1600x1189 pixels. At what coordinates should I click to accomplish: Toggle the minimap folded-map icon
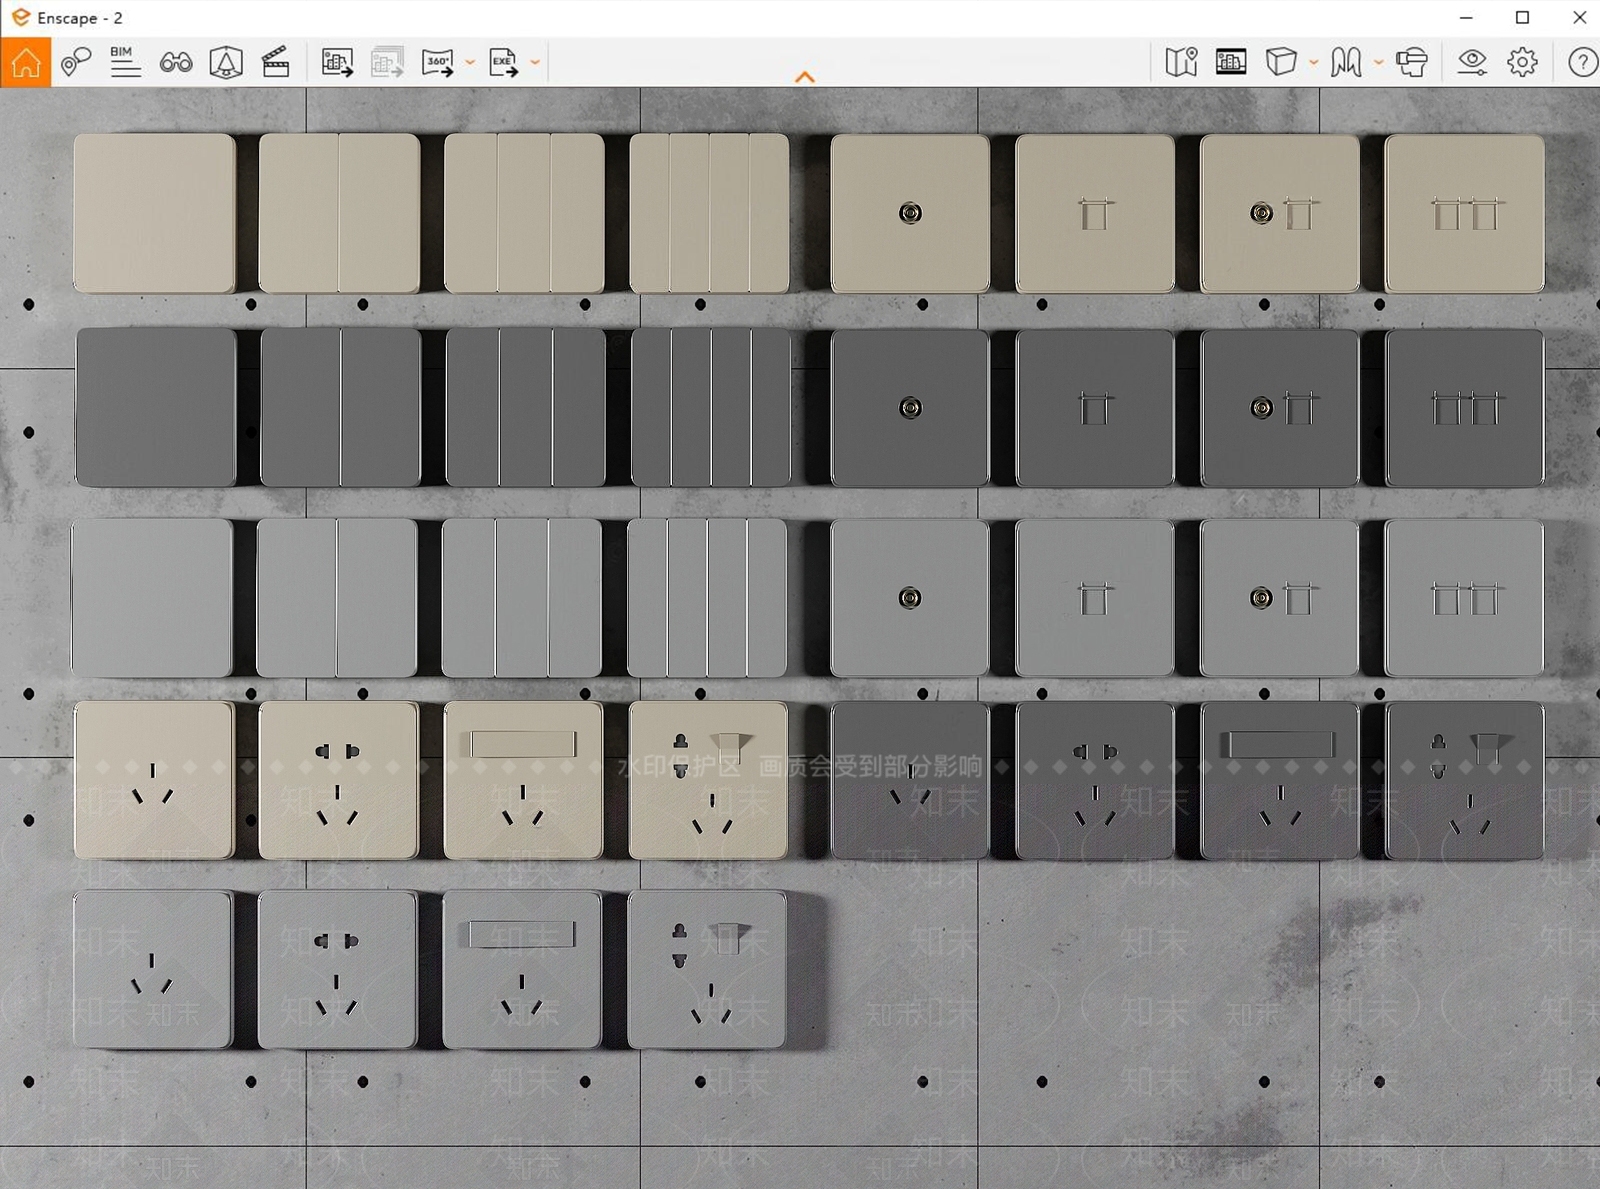[1181, 62]
